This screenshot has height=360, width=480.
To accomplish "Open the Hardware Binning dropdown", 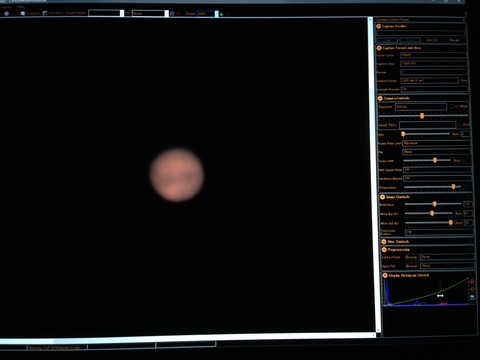I will click(438, 178).
